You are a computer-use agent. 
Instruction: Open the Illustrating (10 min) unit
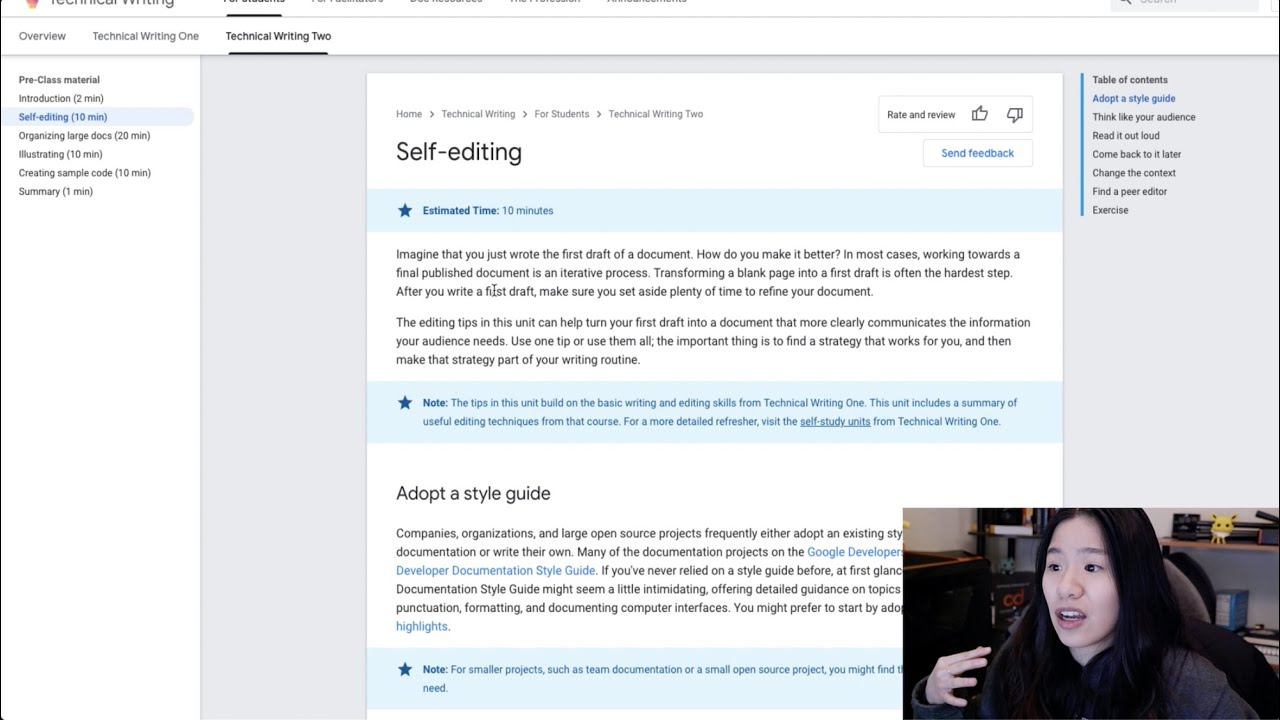click(60, 154)
